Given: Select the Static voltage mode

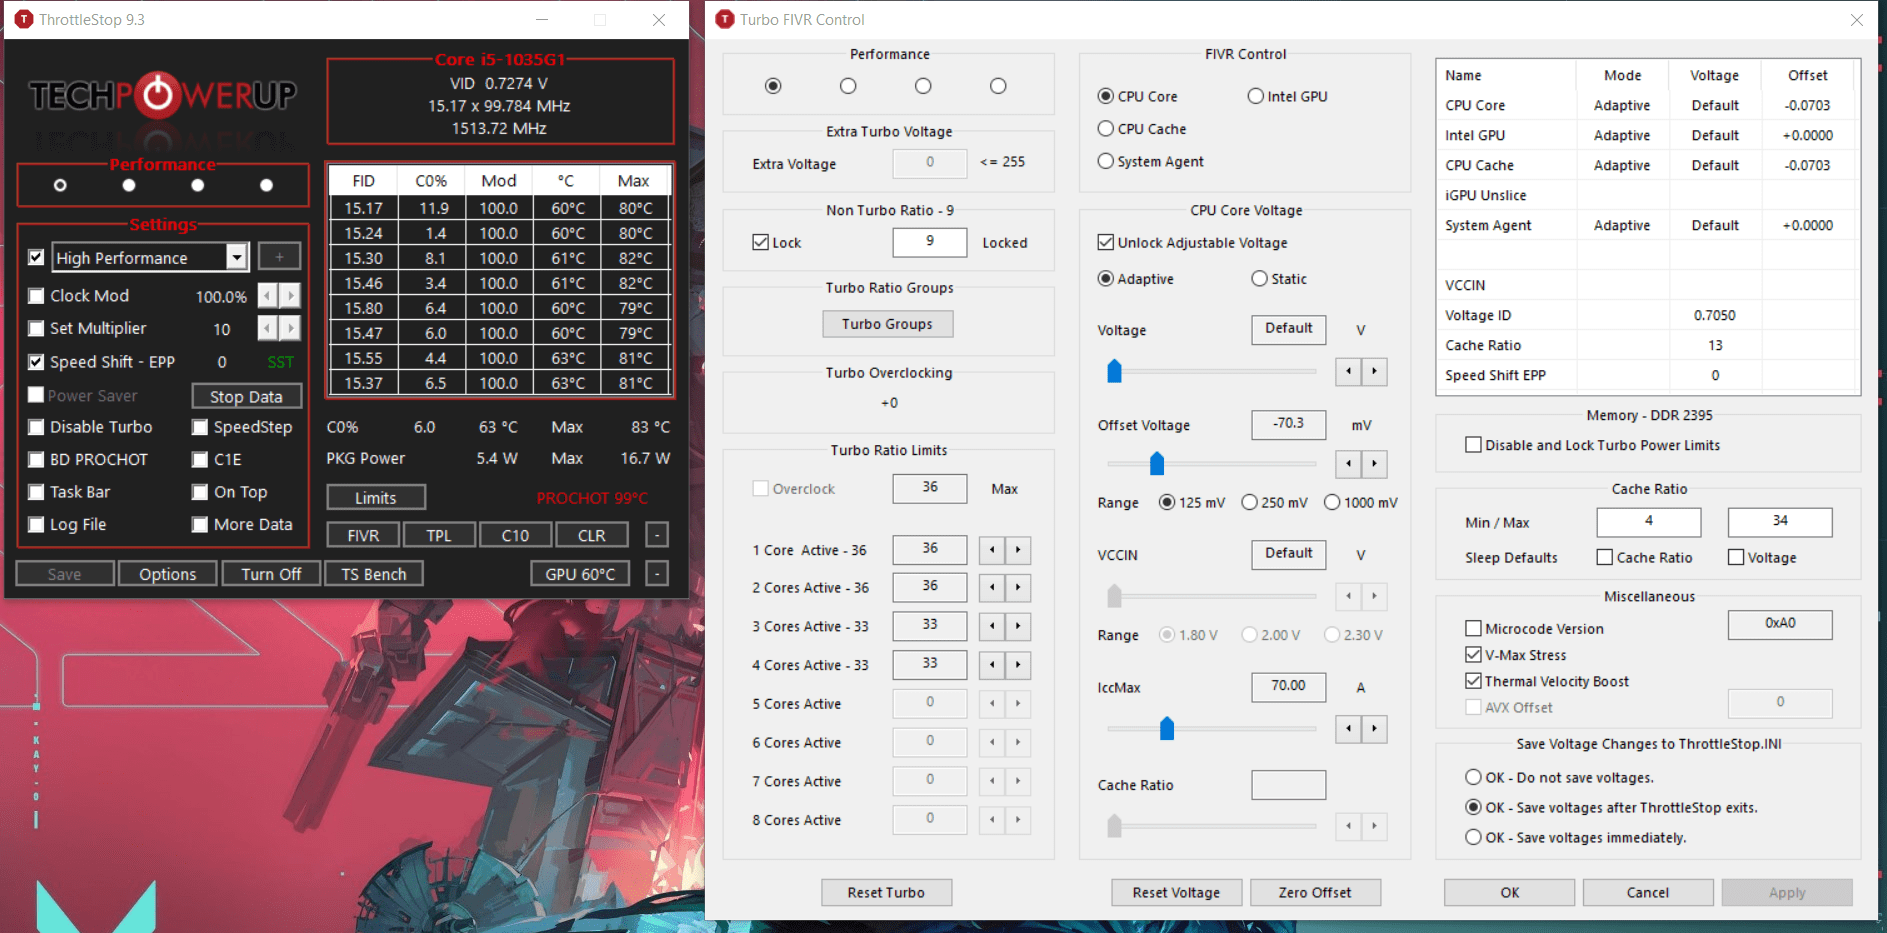Looking at the screenshot, I should tap(1257, 278).
